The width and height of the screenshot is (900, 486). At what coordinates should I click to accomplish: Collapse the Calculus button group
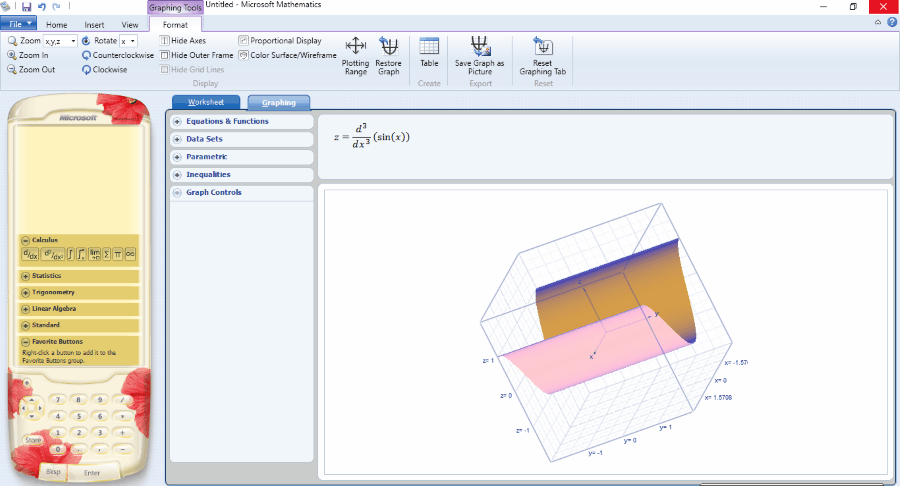[x=25, y=240]
